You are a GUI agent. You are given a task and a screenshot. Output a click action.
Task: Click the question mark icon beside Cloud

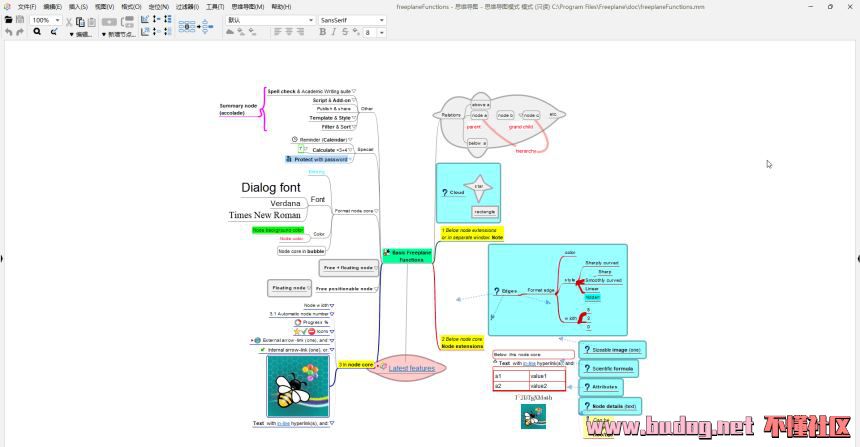[x=444, y=192]
